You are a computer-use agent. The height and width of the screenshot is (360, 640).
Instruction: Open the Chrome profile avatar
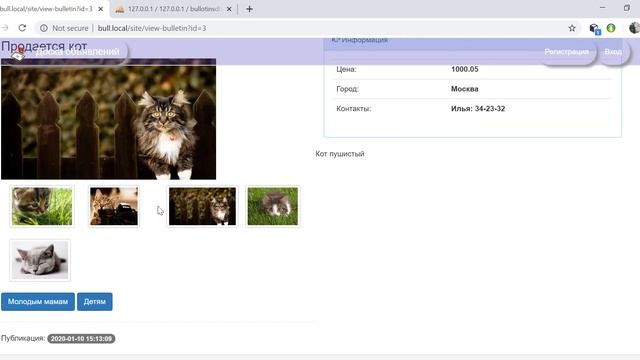(x=634, y=28)
